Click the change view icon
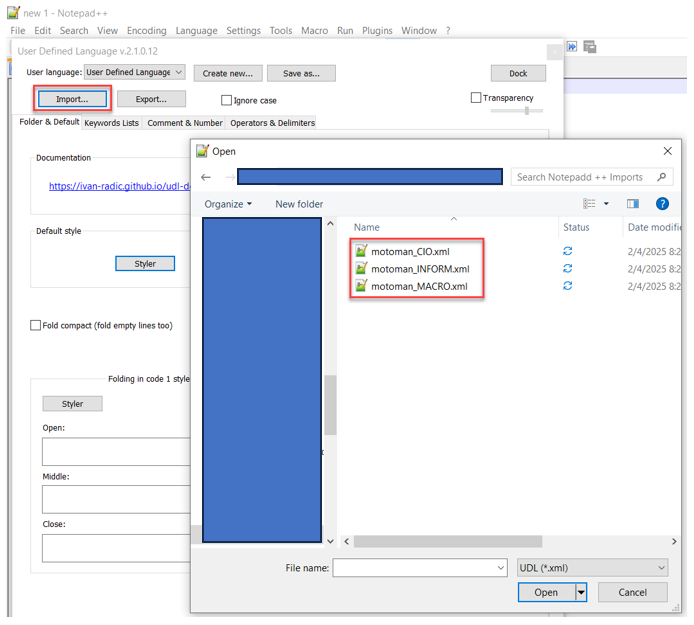694x625 pixels. (589, 204)
